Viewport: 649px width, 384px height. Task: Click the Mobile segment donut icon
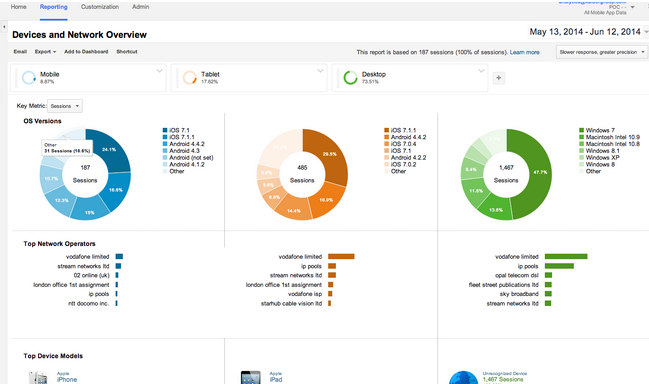pyautogui.click(x=29, y=77)
